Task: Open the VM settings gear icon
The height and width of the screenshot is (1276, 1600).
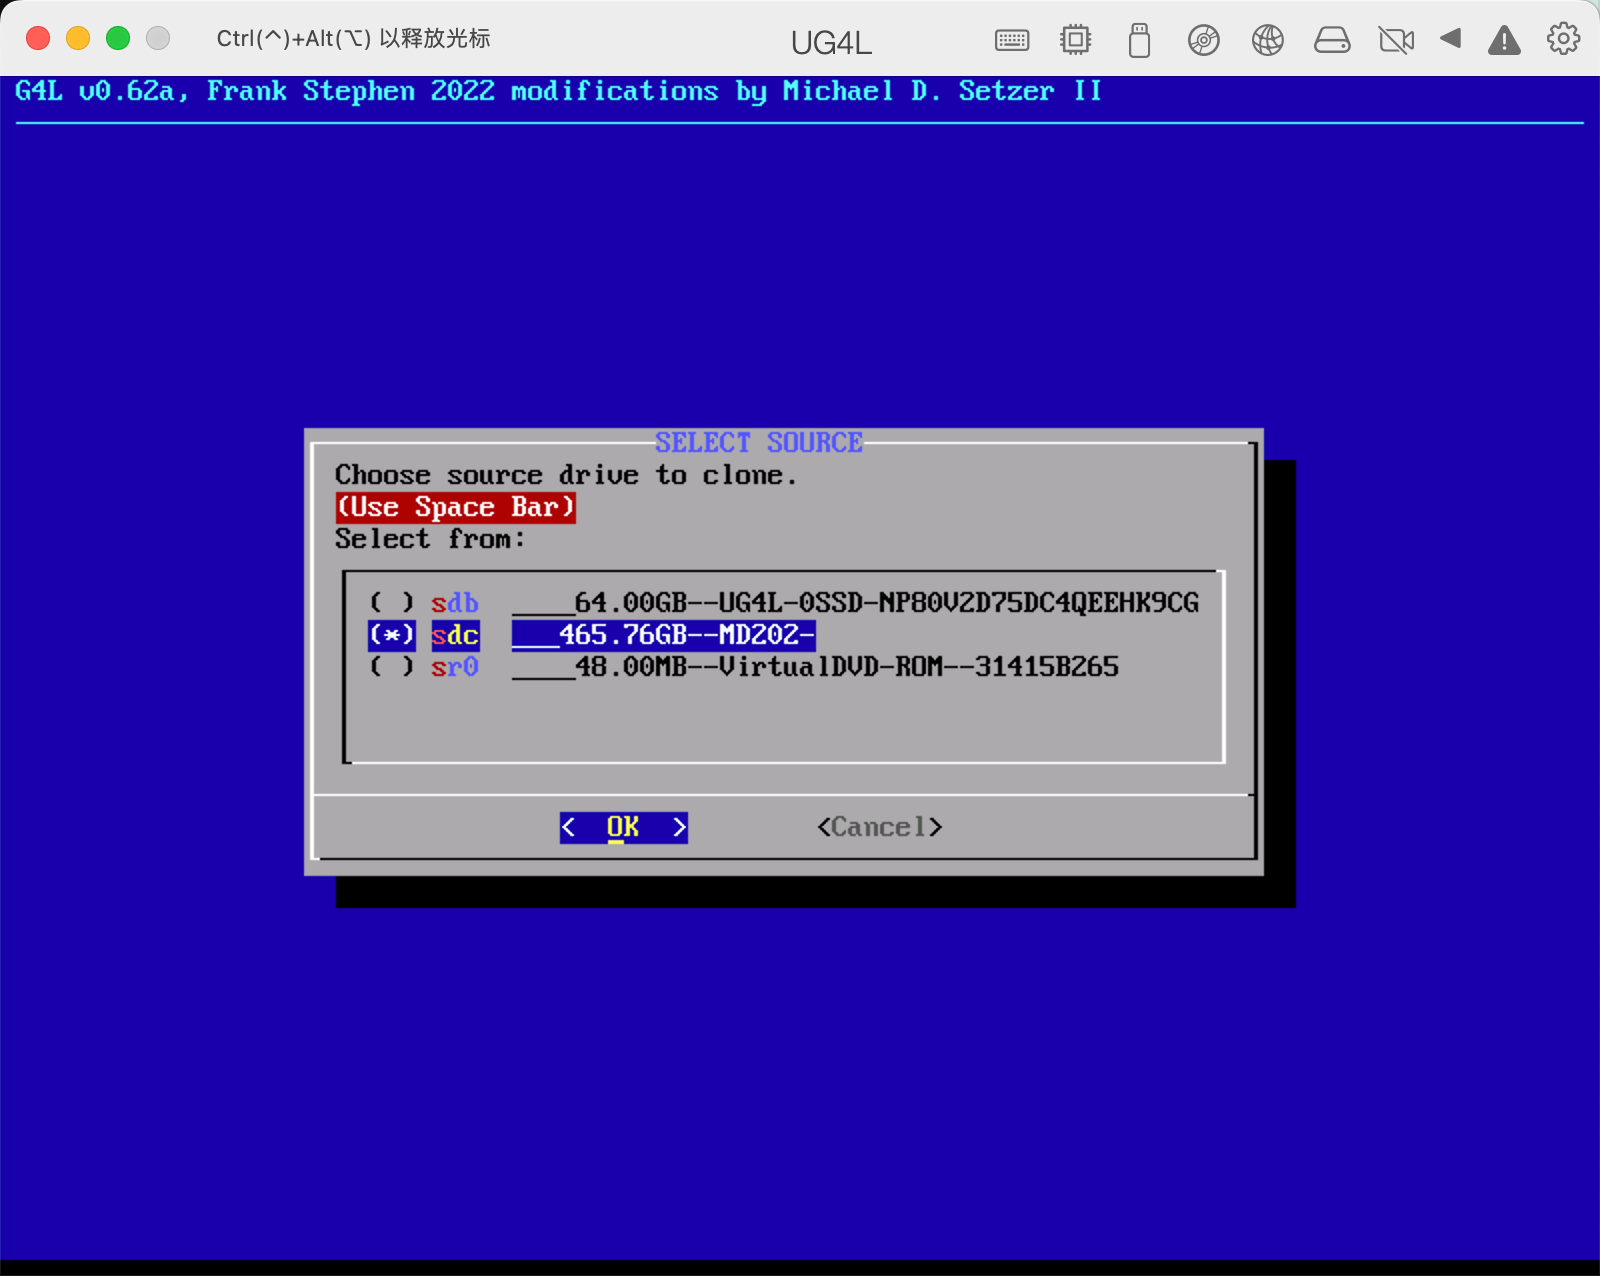Action: click(1561, 38)
